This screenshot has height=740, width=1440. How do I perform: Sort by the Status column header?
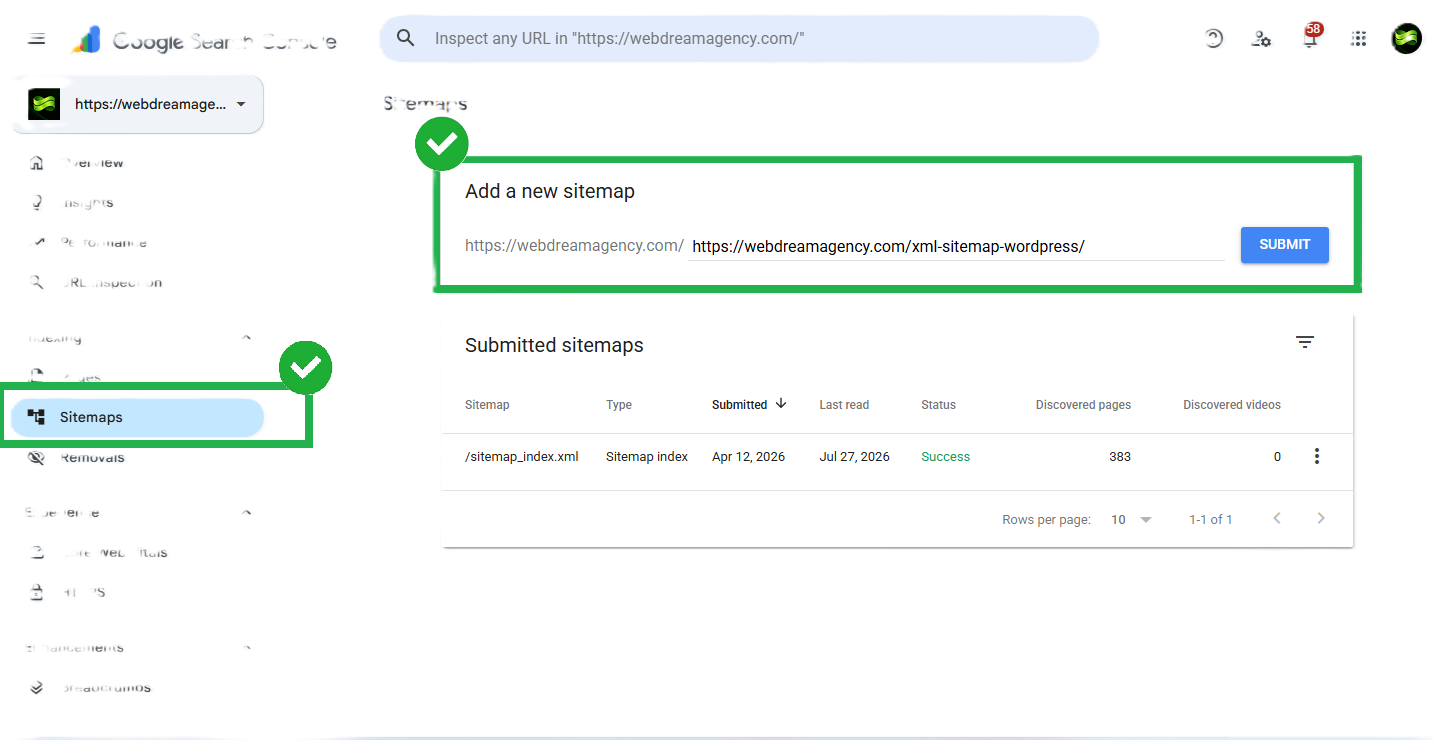(938, 405)
